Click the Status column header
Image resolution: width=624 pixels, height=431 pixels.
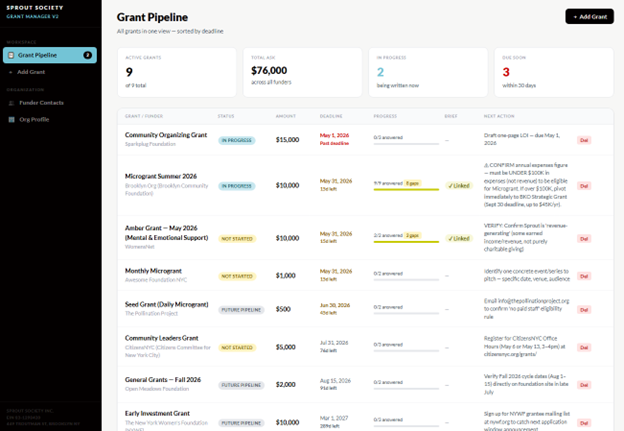[x=226, y=116]
